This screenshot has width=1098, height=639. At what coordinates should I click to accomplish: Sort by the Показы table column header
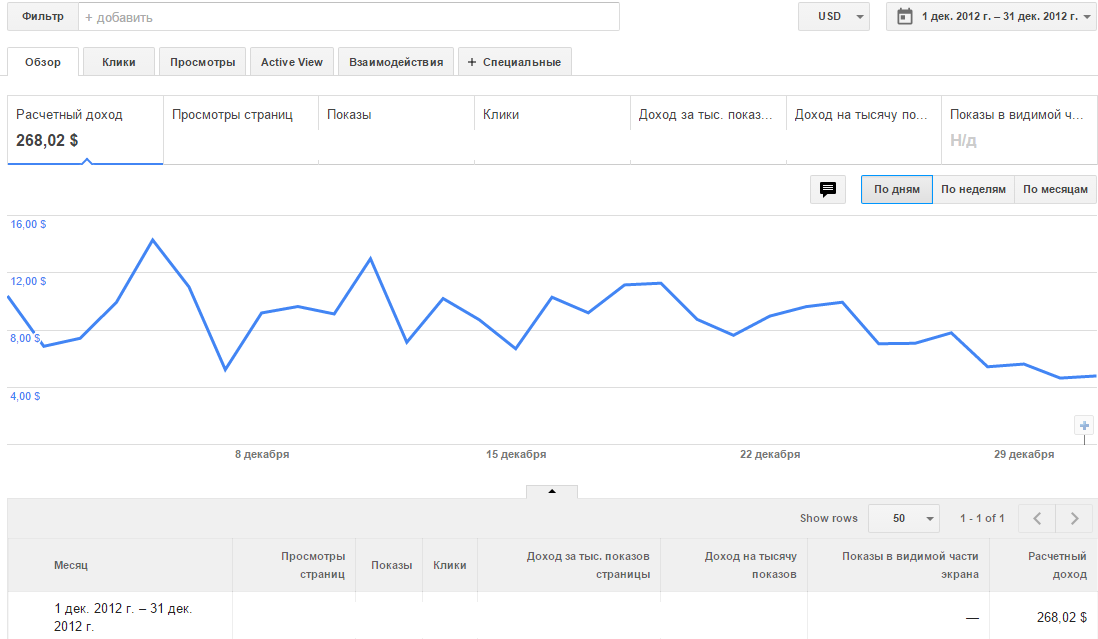click(391, 565)
